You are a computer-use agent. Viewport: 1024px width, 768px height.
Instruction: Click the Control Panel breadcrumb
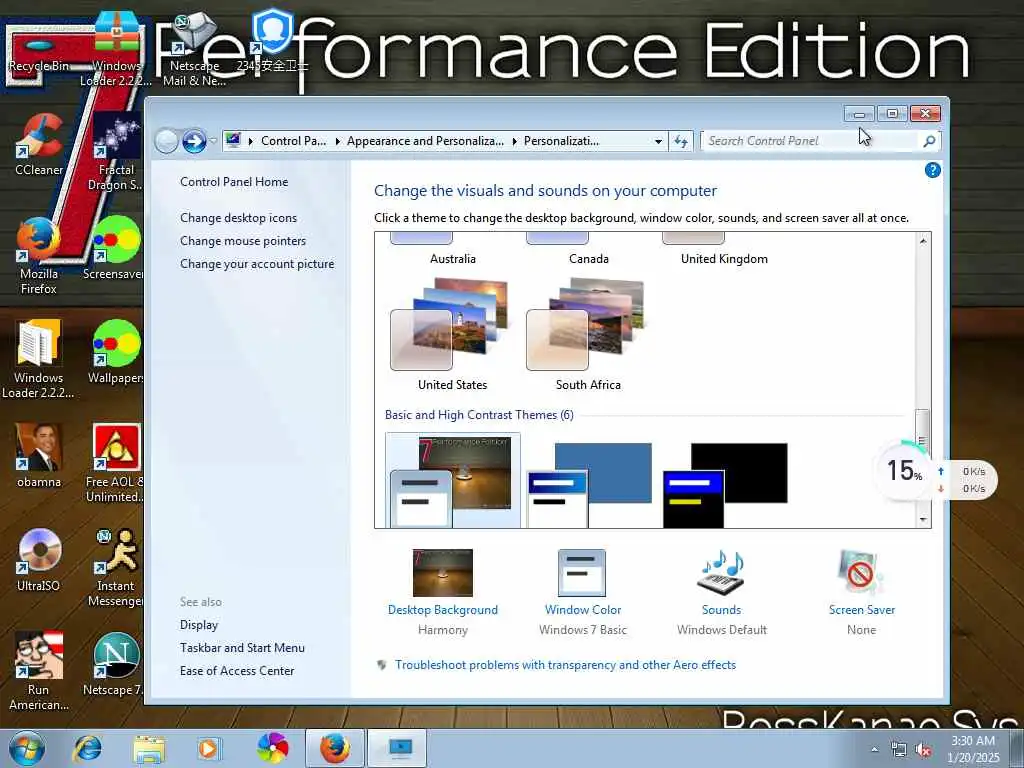(x=293, y=141)
